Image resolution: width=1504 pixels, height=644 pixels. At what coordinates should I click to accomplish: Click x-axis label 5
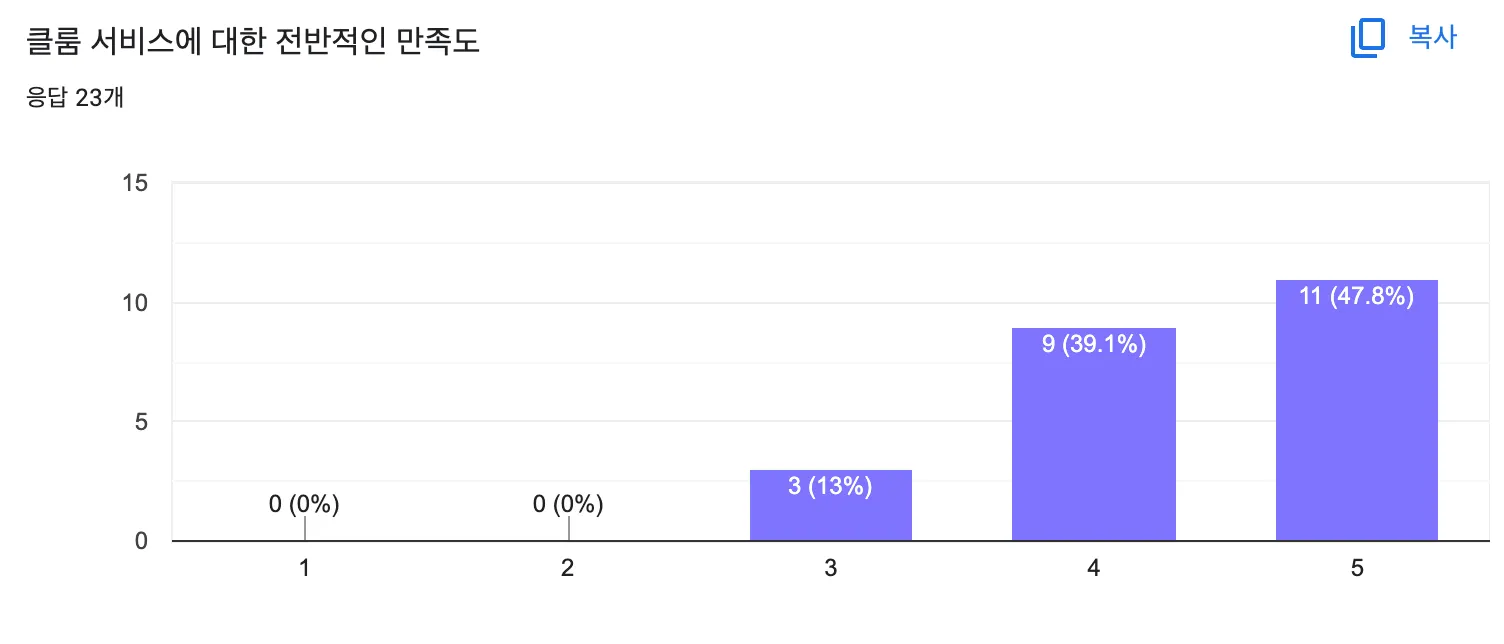click(x=1357, y=568)
